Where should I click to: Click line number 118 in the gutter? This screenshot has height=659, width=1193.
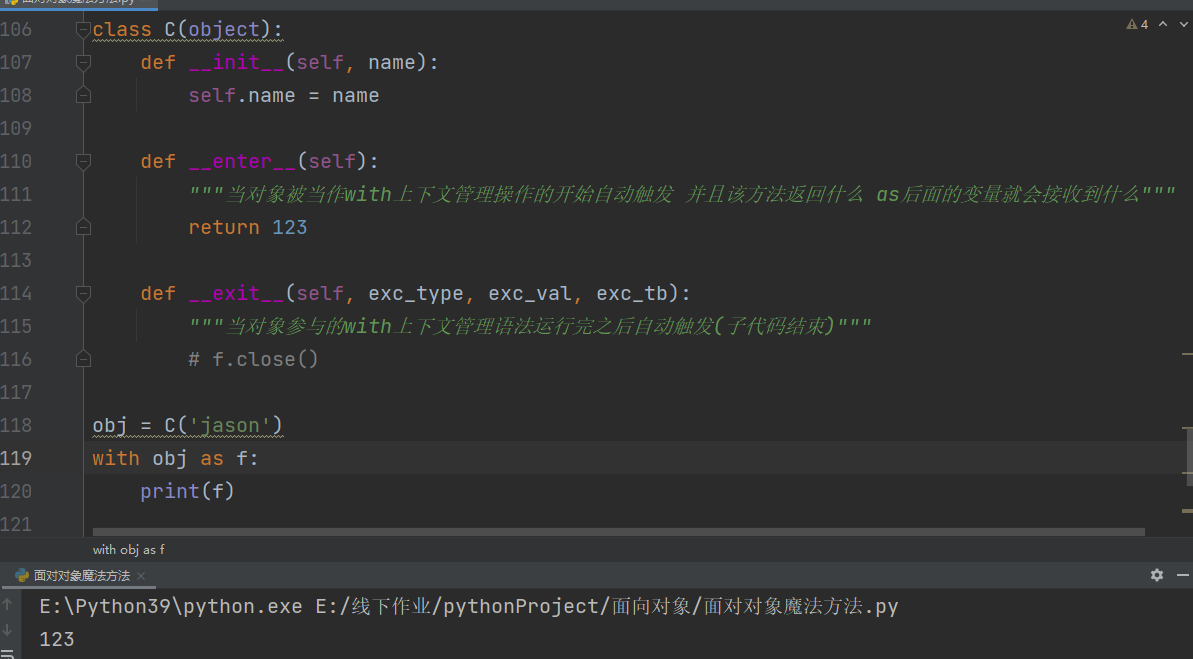pyautogui.click(x=16, y=425)
